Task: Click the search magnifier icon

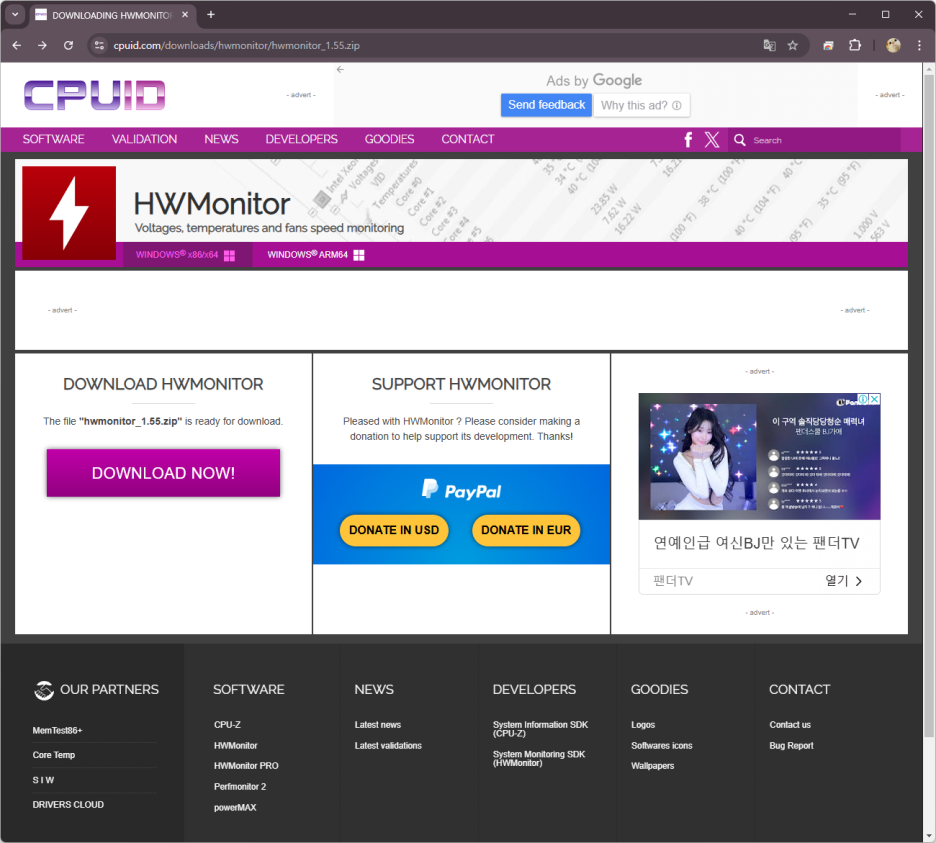Action: [x=740, y=140]
